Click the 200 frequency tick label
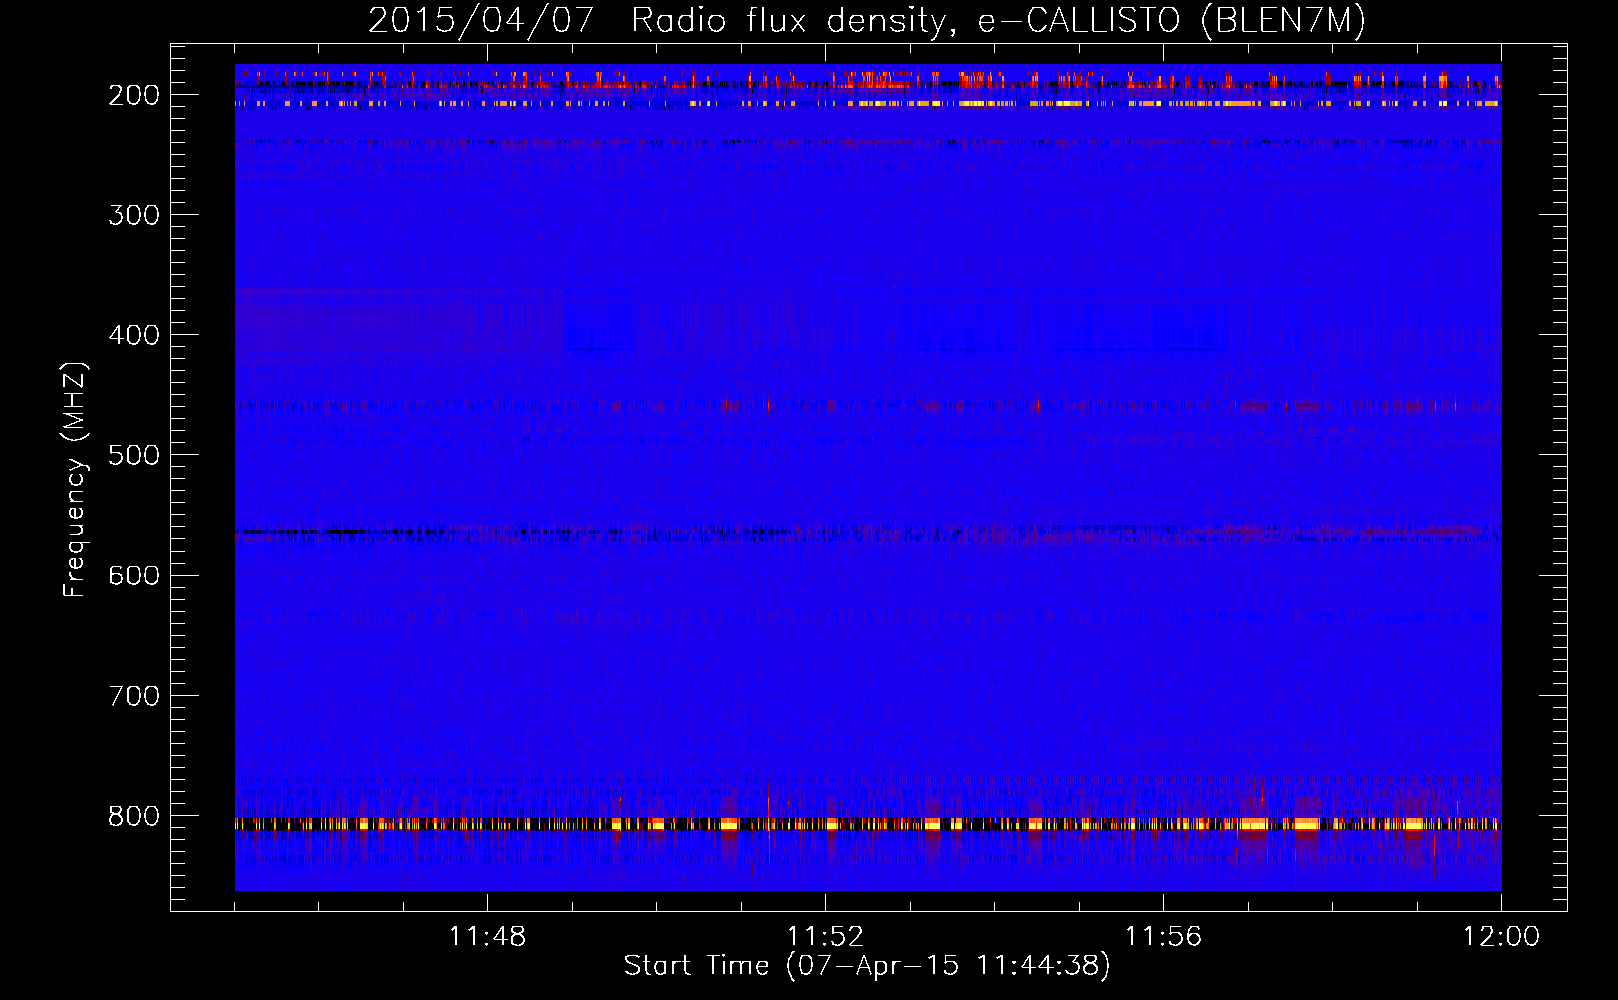The image size is (1618, 1000). coord(134,95)
